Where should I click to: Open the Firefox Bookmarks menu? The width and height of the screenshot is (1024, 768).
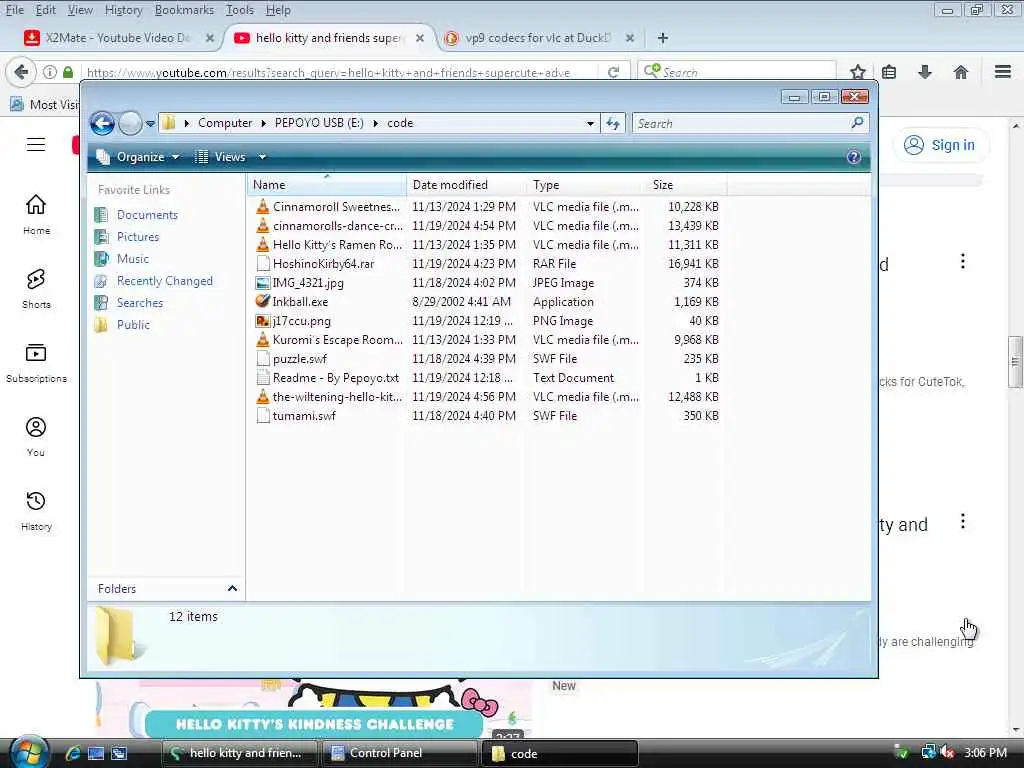point(184,10)
